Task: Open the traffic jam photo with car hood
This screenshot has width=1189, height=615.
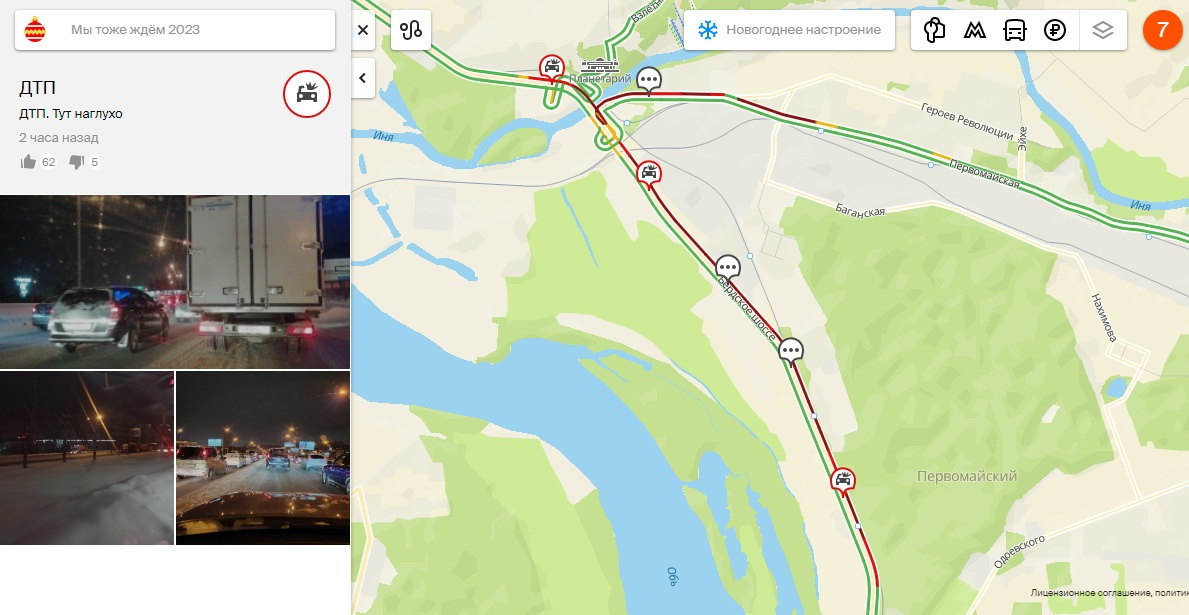Action: (x=263, y=457)
